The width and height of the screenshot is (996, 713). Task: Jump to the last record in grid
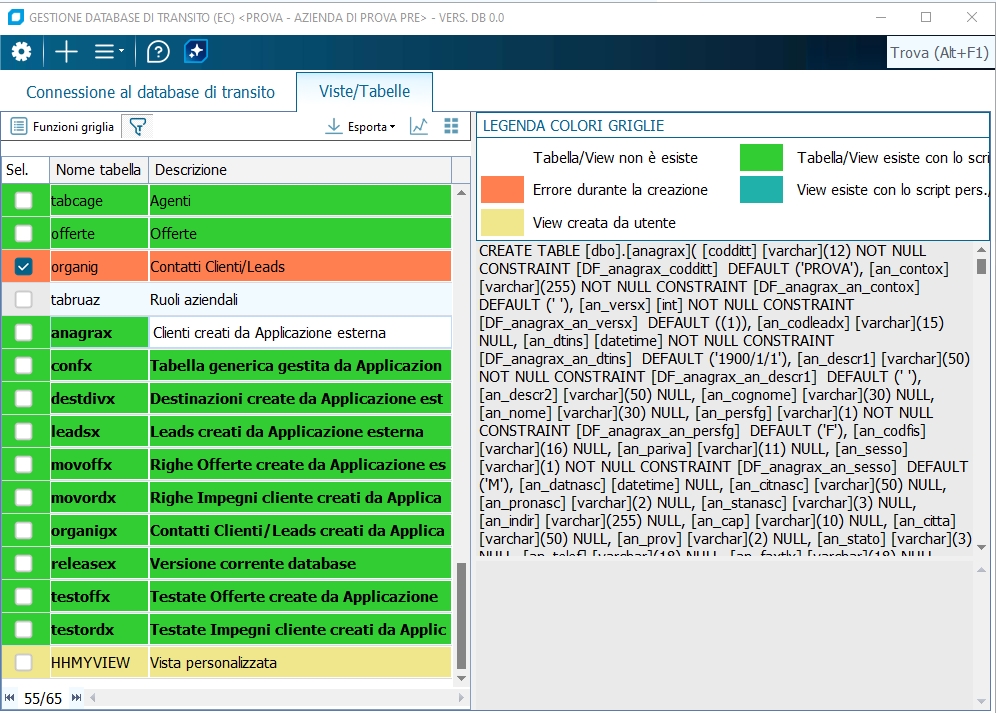(x=76, y=697)
